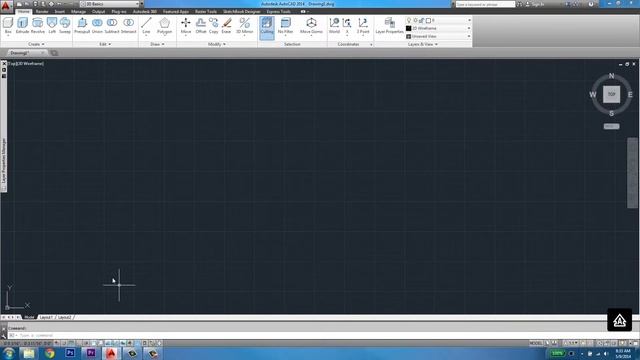
Task: Expand the Draw panel
Action: point(157,44)
